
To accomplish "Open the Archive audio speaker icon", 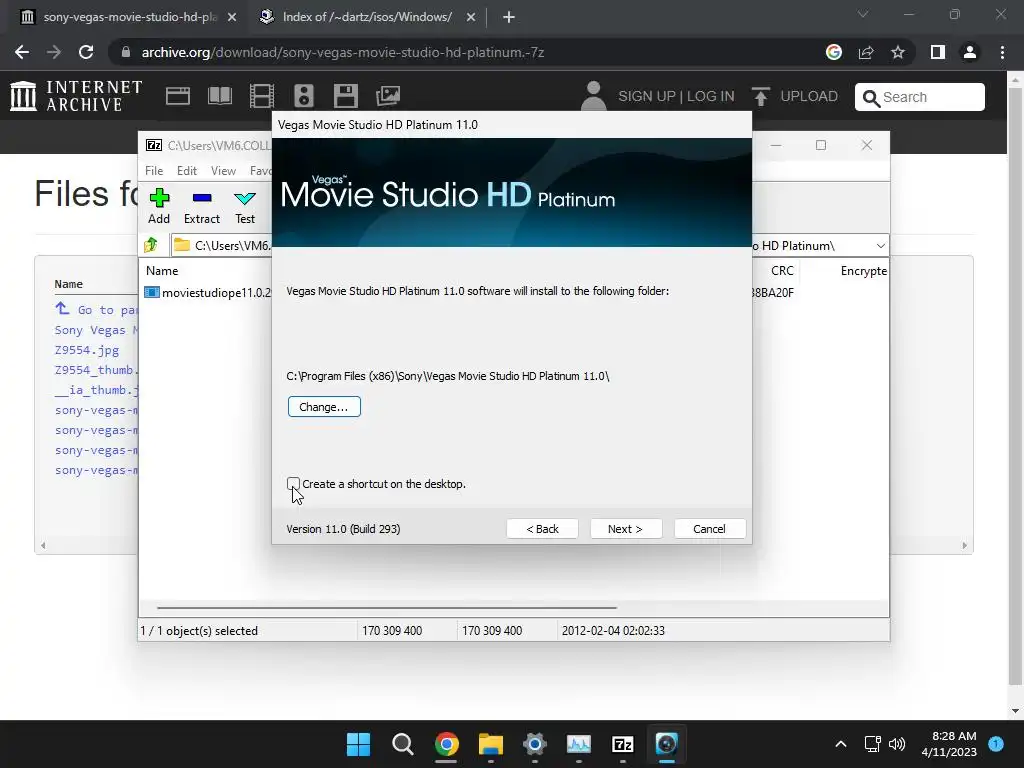I will coord(304,96).
